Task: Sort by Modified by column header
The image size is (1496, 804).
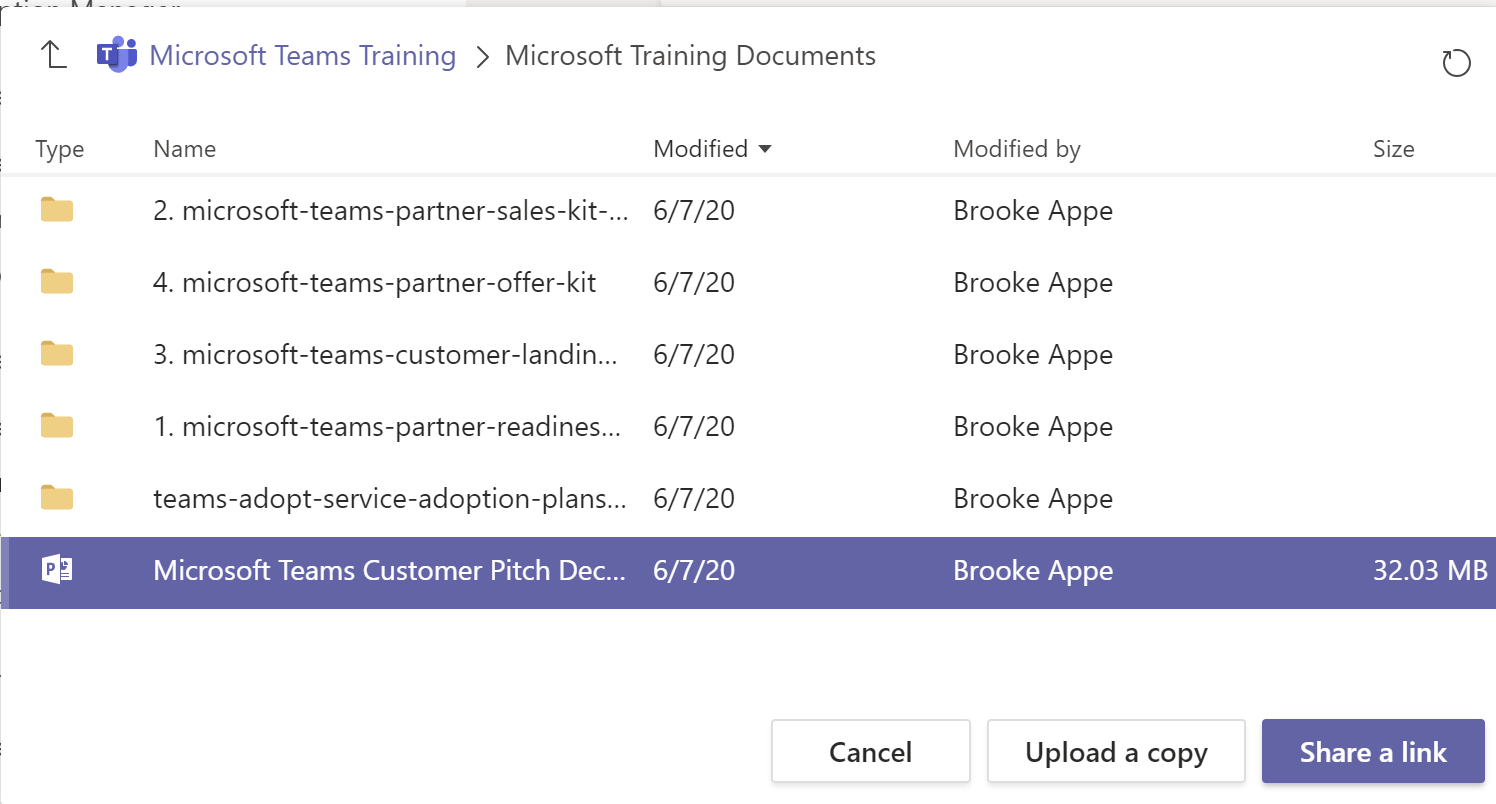Action: 1017,150
